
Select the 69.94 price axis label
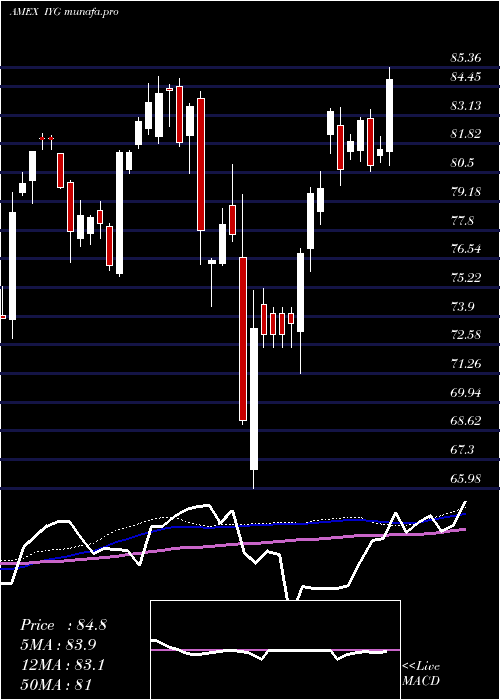point(466,393)
